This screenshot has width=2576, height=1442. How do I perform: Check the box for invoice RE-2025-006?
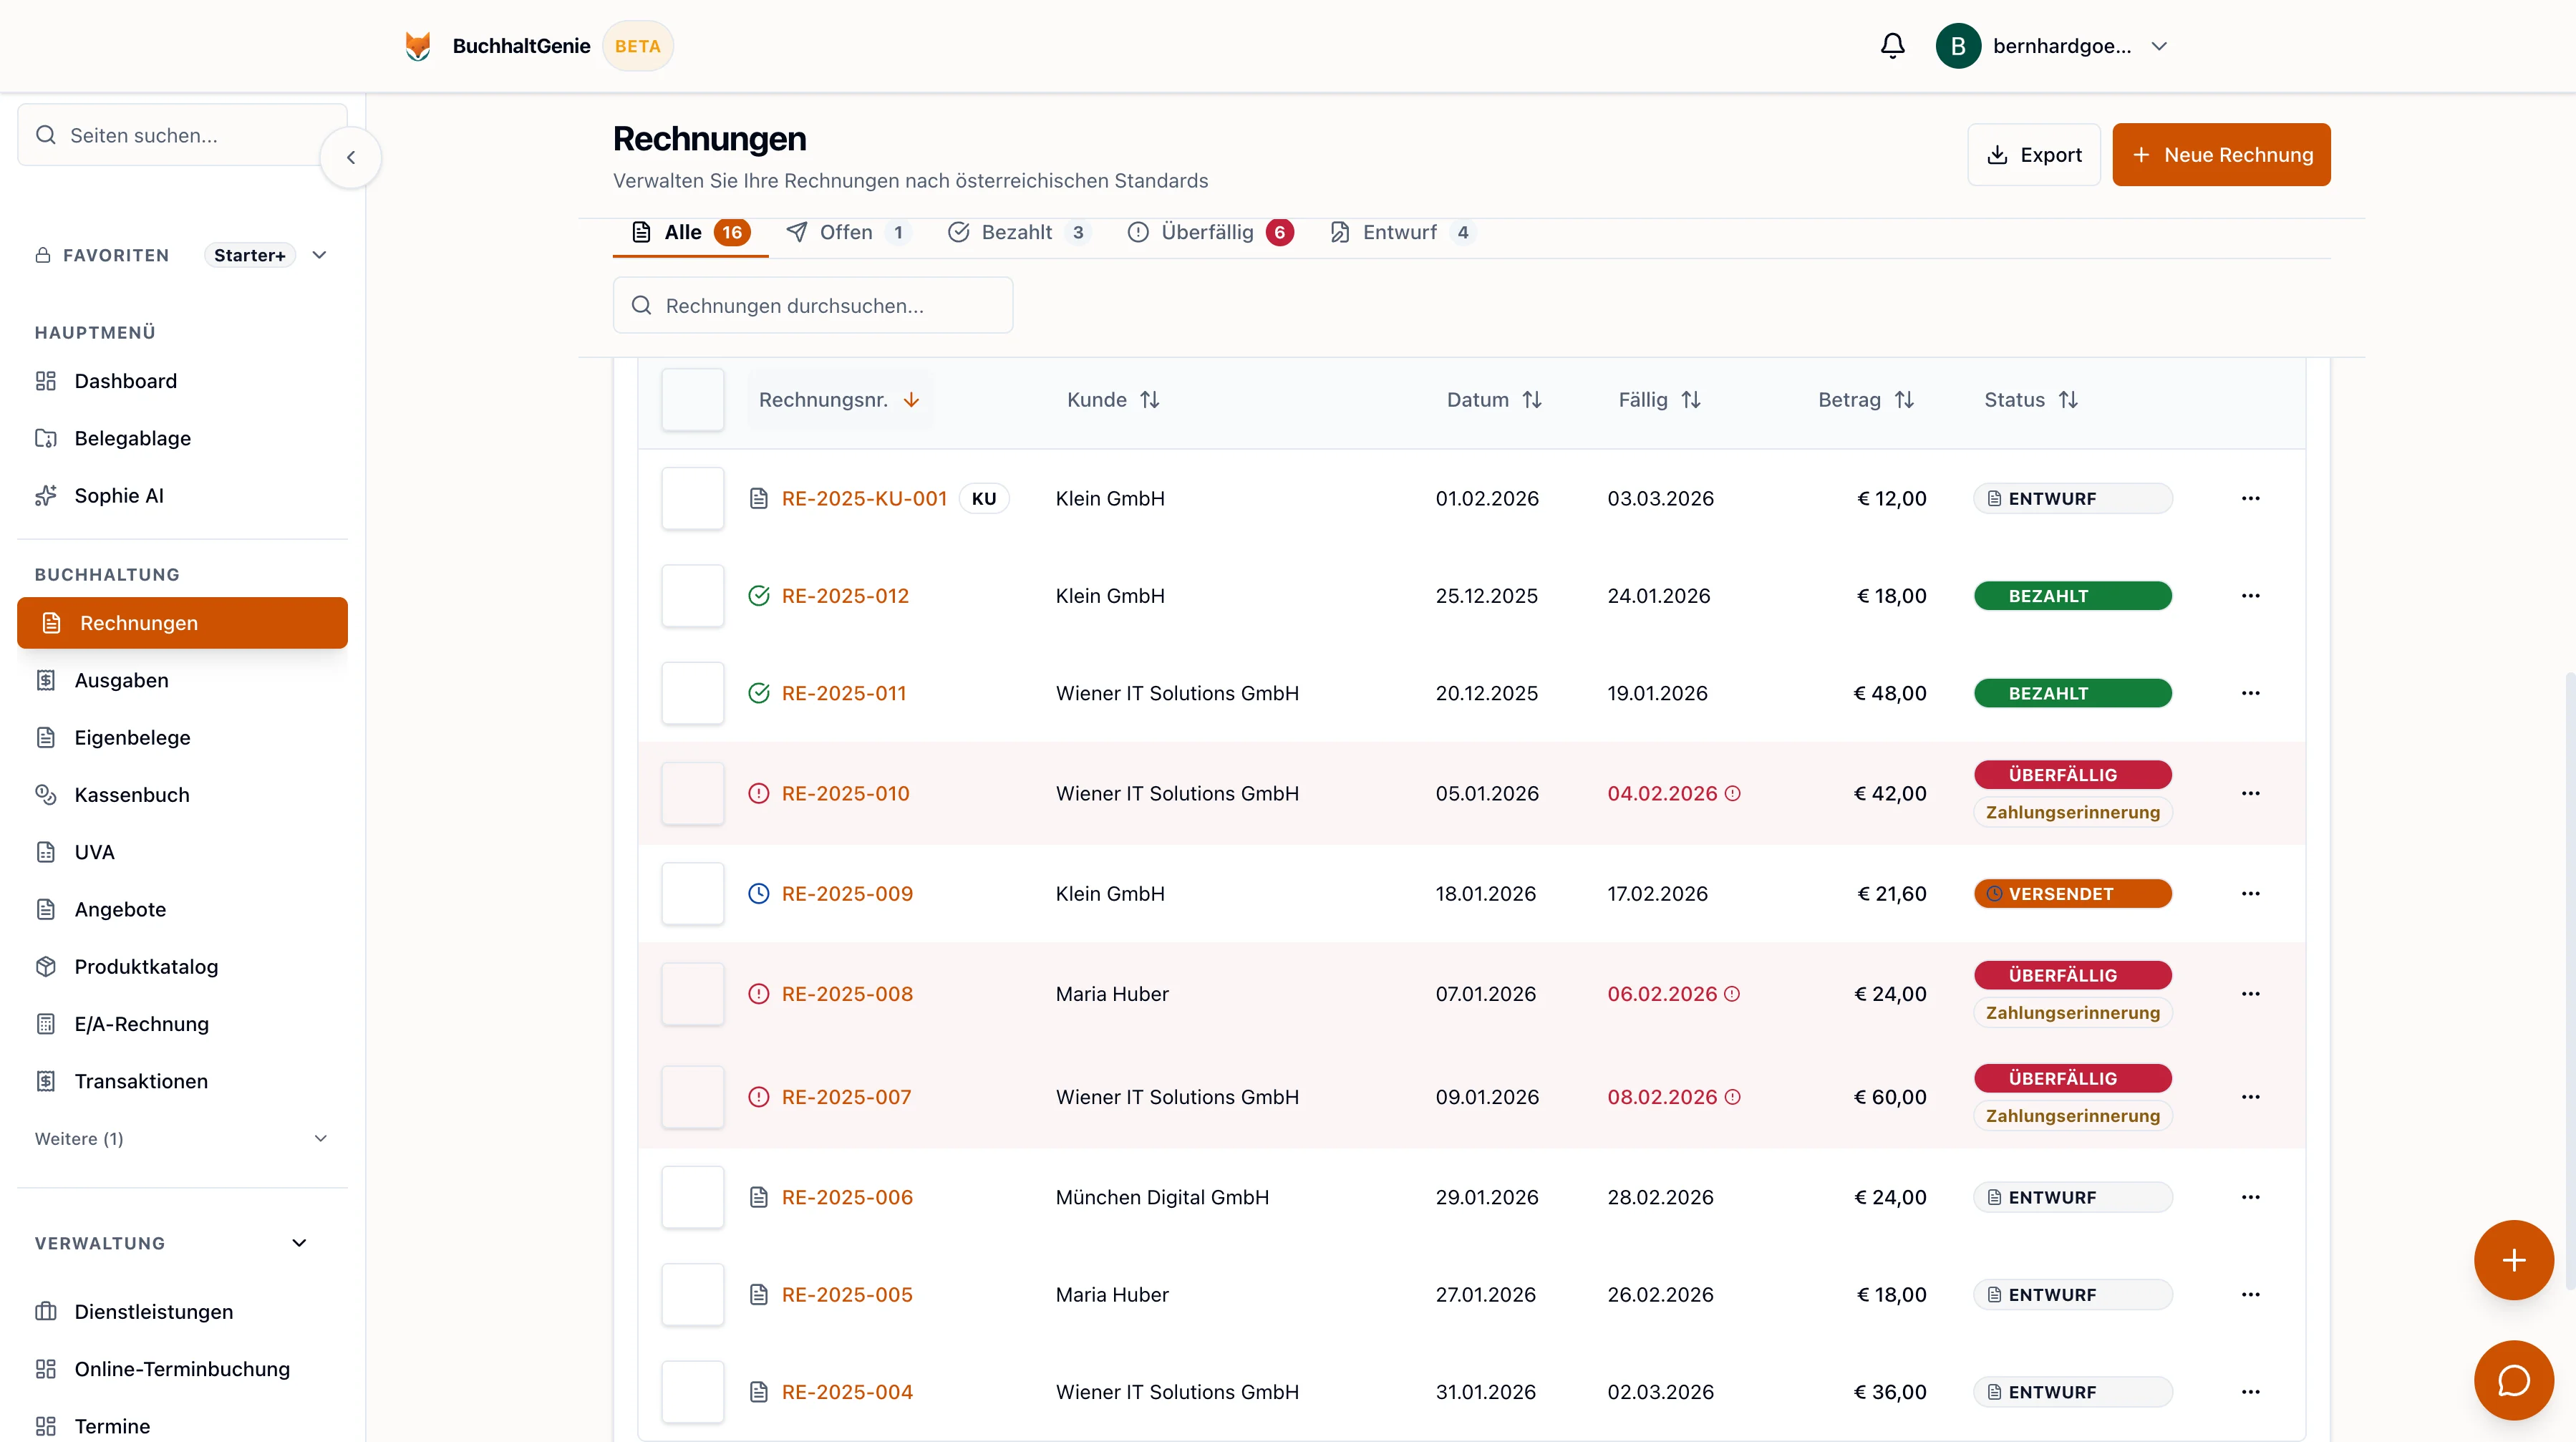692,1197
